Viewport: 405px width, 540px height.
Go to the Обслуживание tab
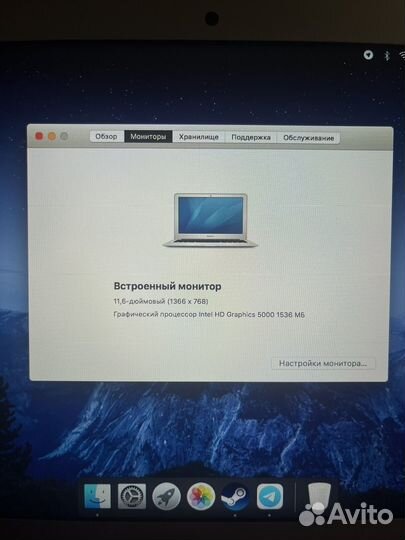308,138
